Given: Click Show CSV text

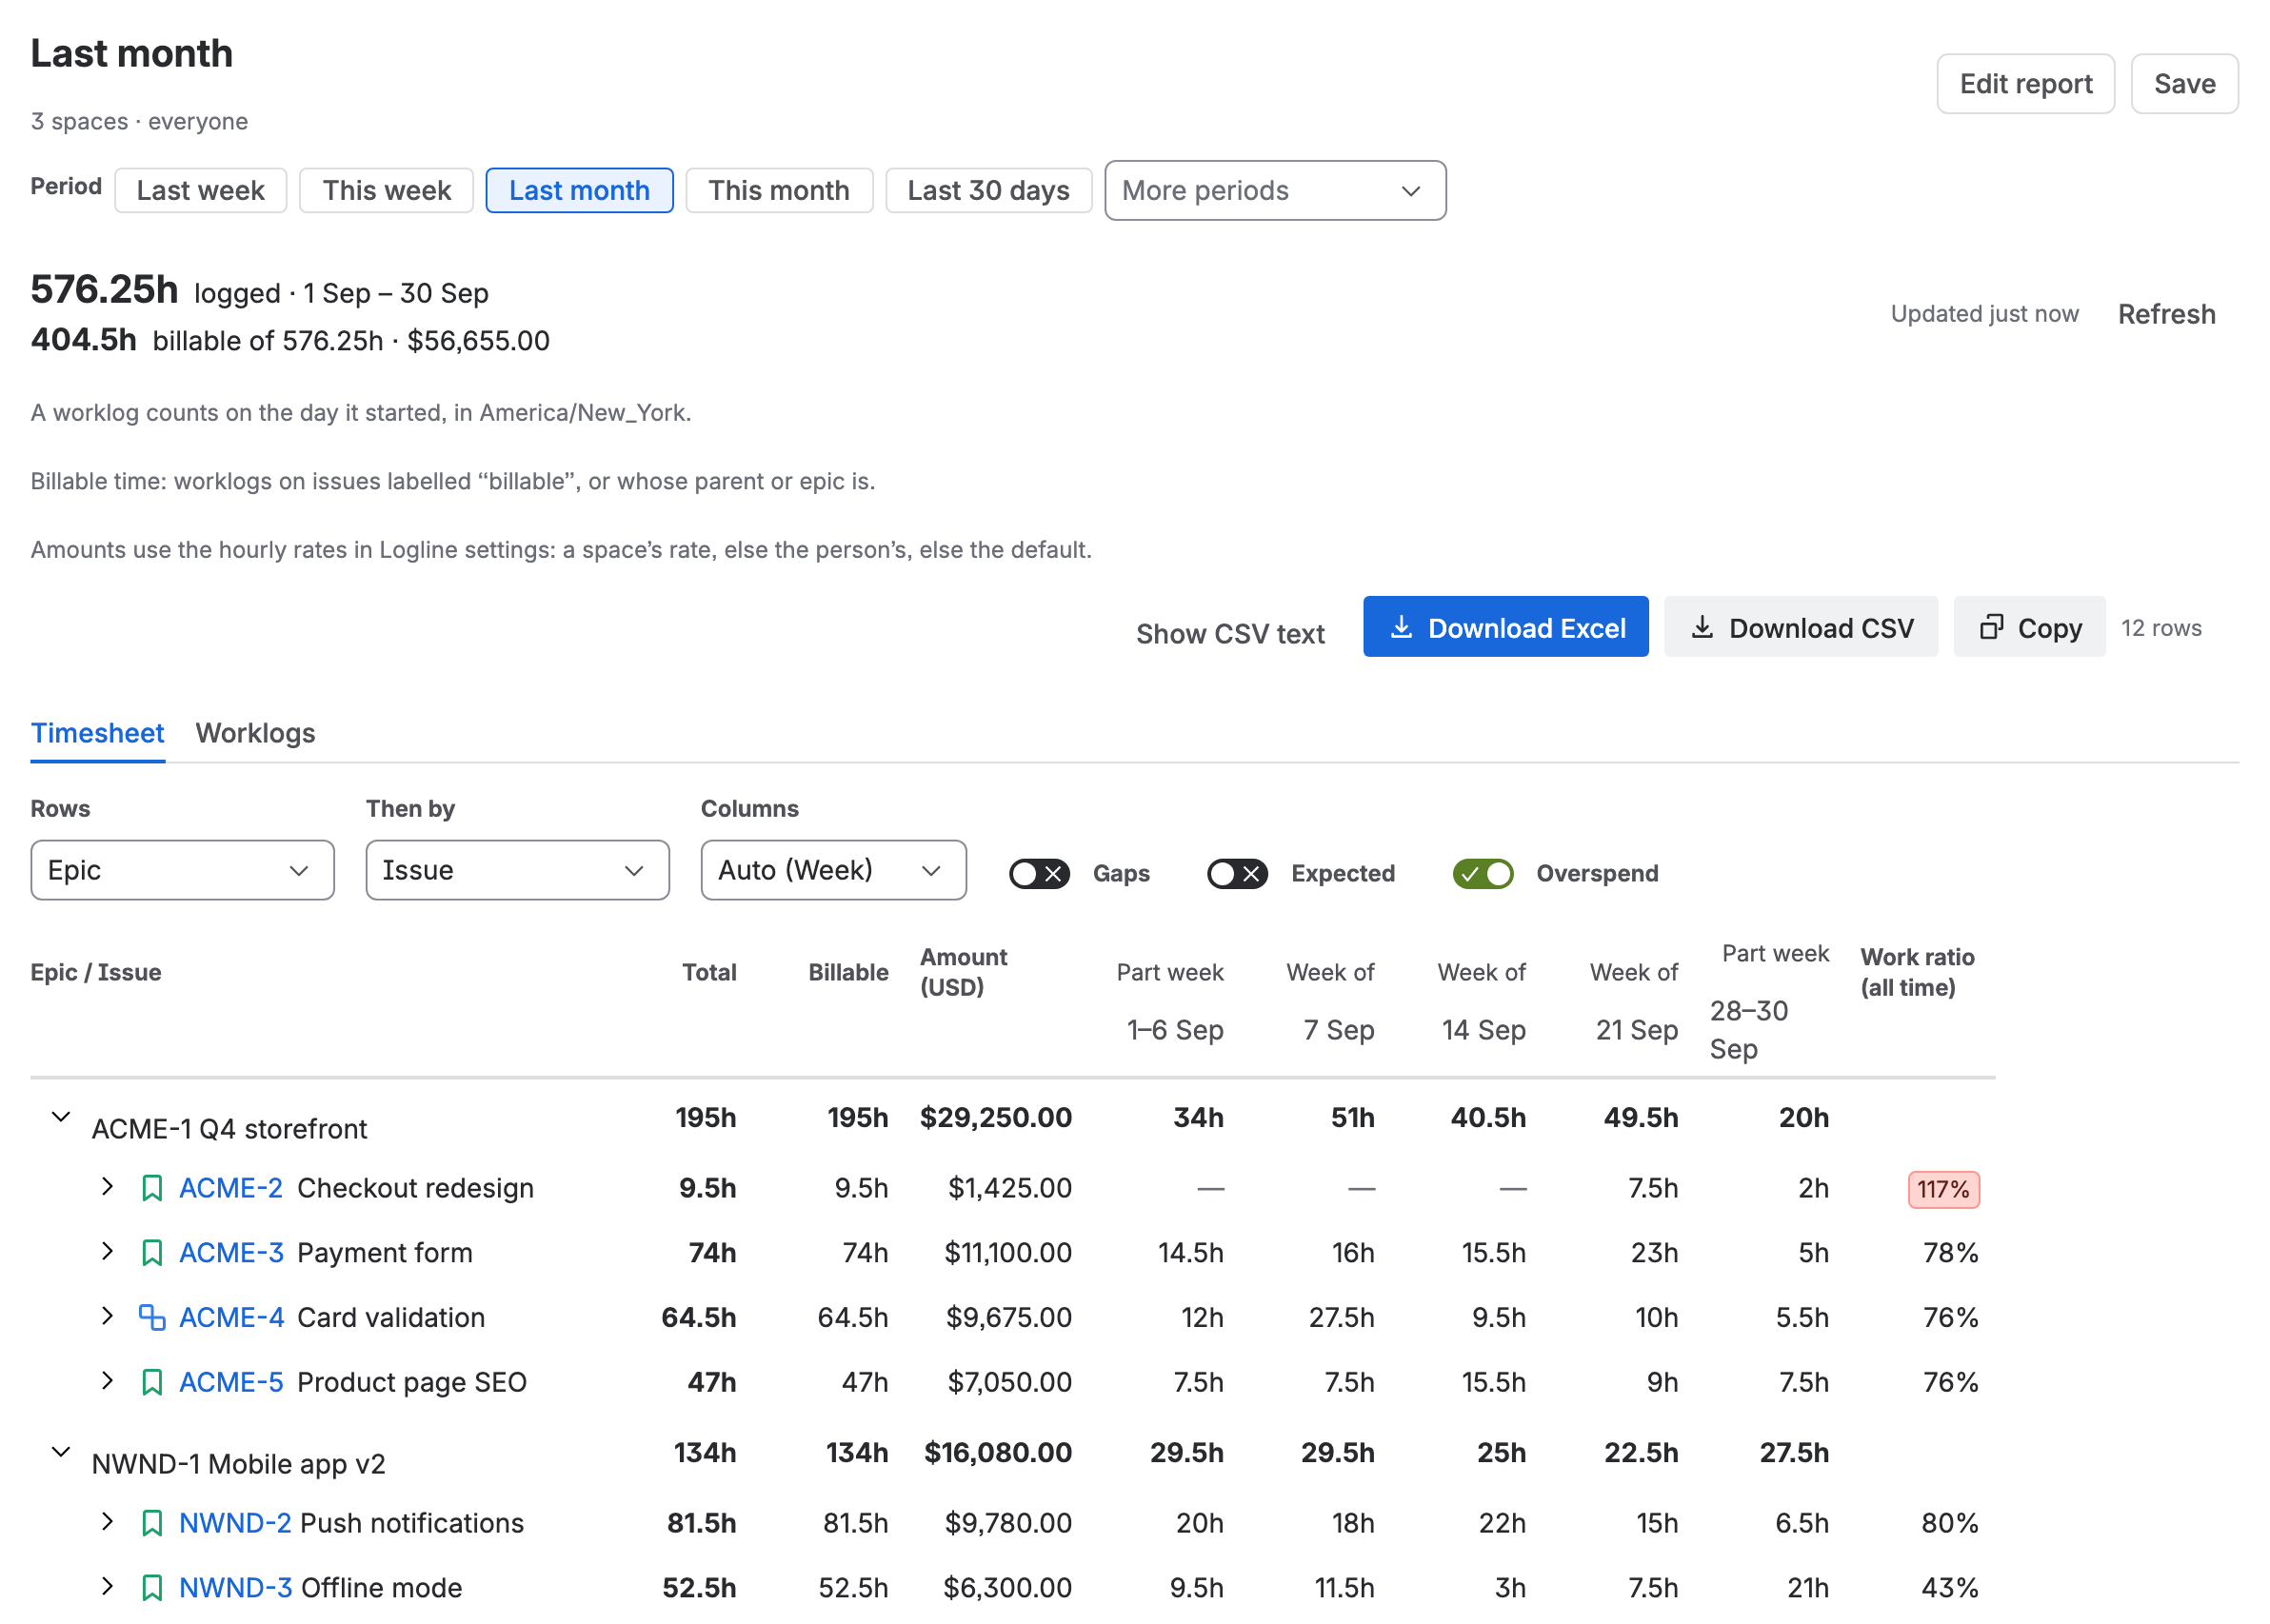Looking at the screenshot, I should (x=1230, y=634).
